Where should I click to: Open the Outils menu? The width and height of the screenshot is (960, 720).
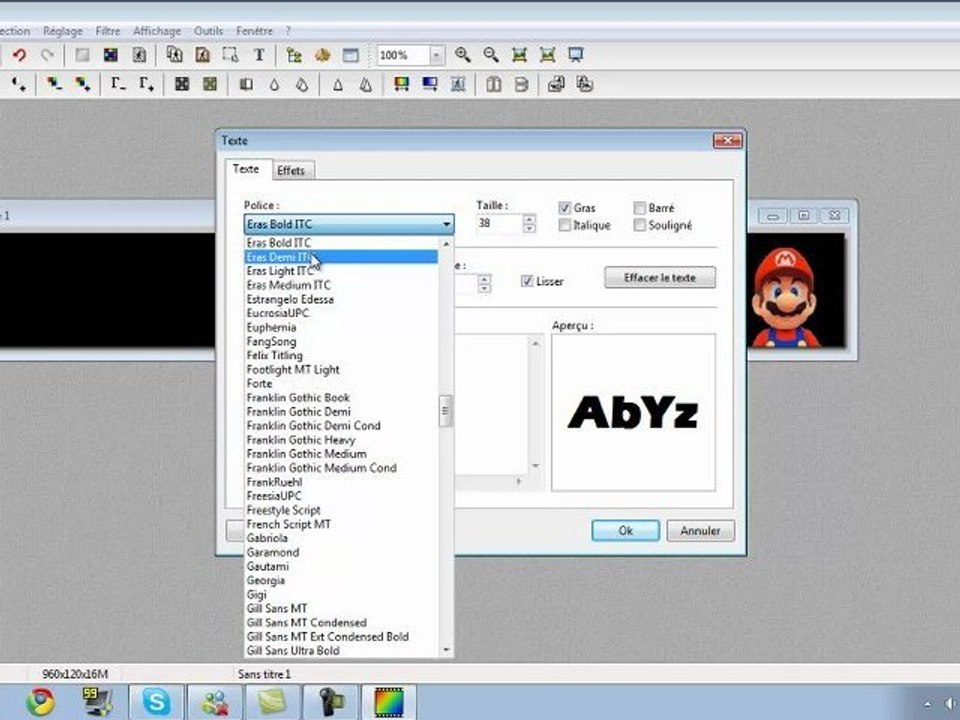tap(208, 31)
